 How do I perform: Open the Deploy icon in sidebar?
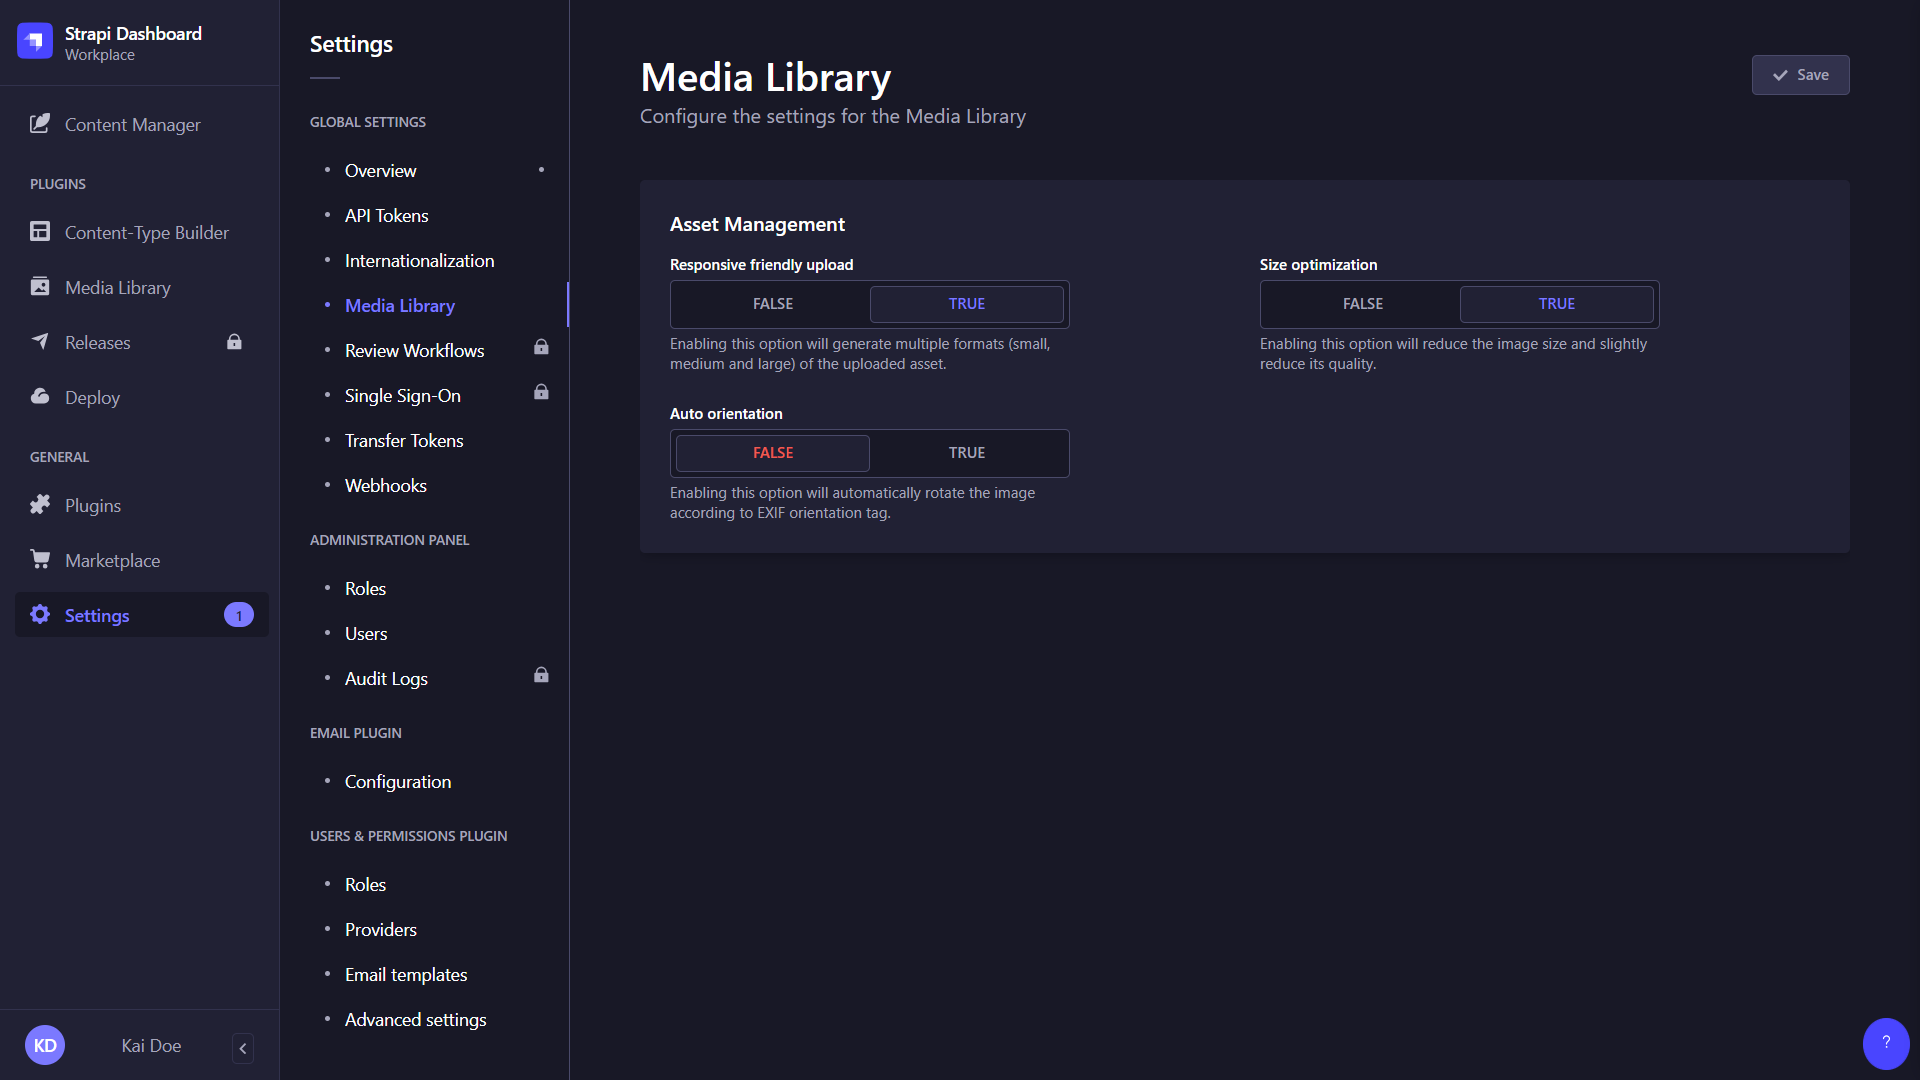pyautogui.click(x=40, y=396)
